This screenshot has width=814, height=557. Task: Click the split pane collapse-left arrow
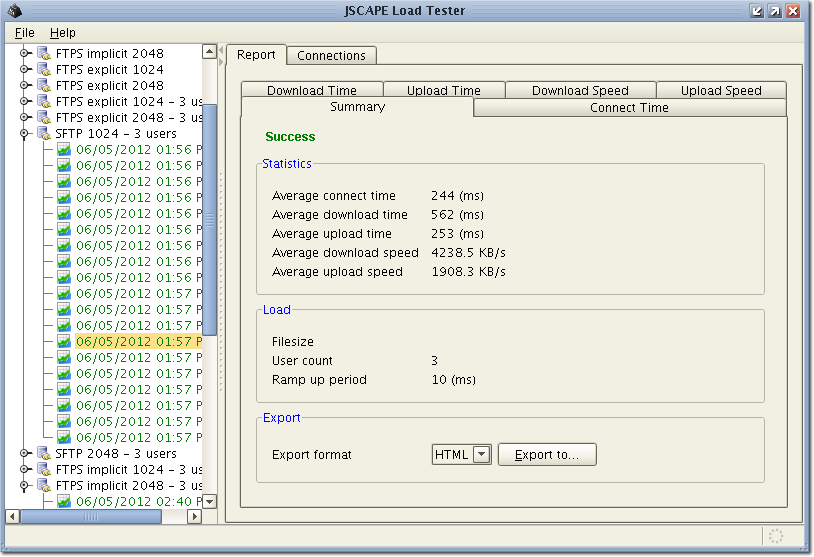221,50
